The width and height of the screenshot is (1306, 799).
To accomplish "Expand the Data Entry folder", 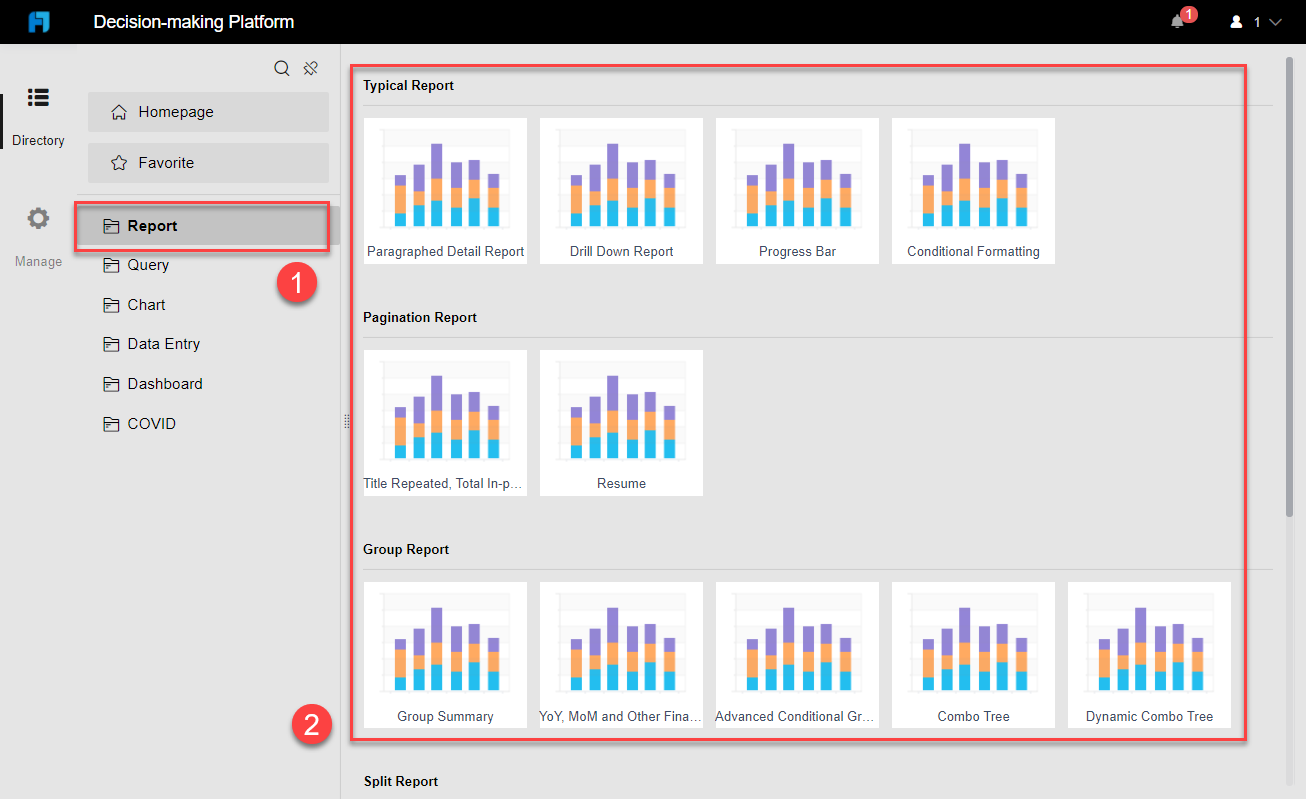I will pyautogui.click(x=165, y=343).
